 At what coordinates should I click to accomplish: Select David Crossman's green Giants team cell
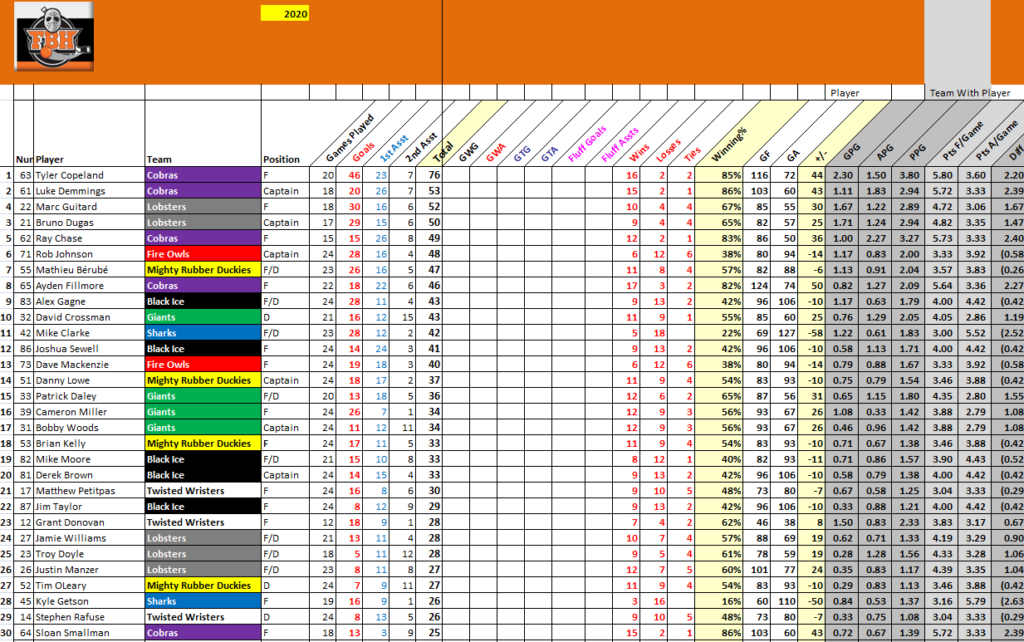(x=202, y=318)
